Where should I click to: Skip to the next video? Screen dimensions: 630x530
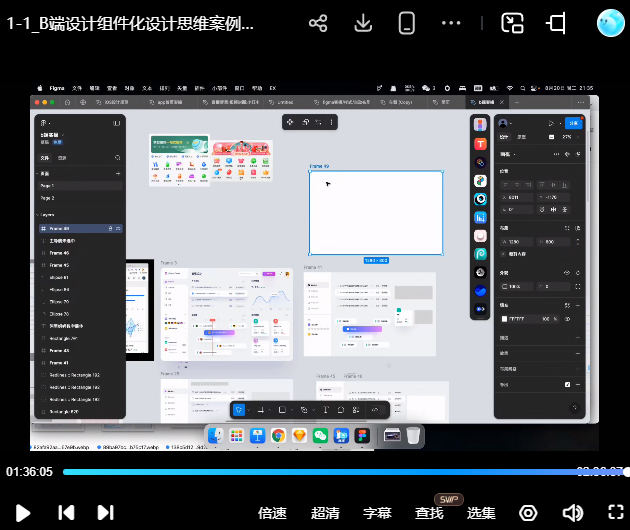pos(105,513)
